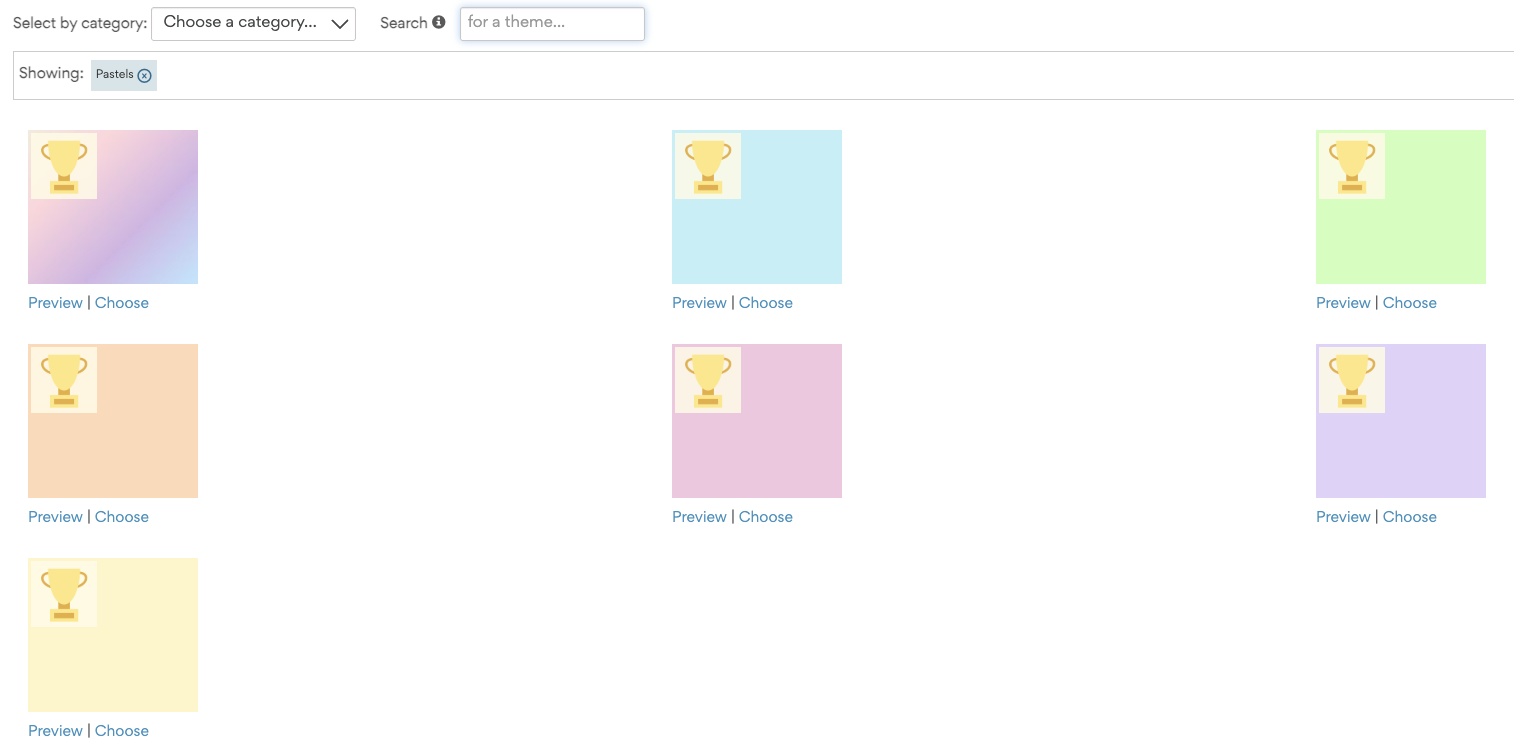
Task: Choose the lavender pastel theme
Action: (1410, 516)
